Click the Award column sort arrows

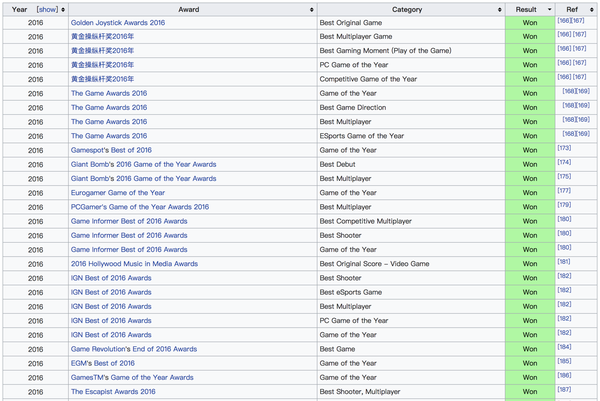point(312,10)
